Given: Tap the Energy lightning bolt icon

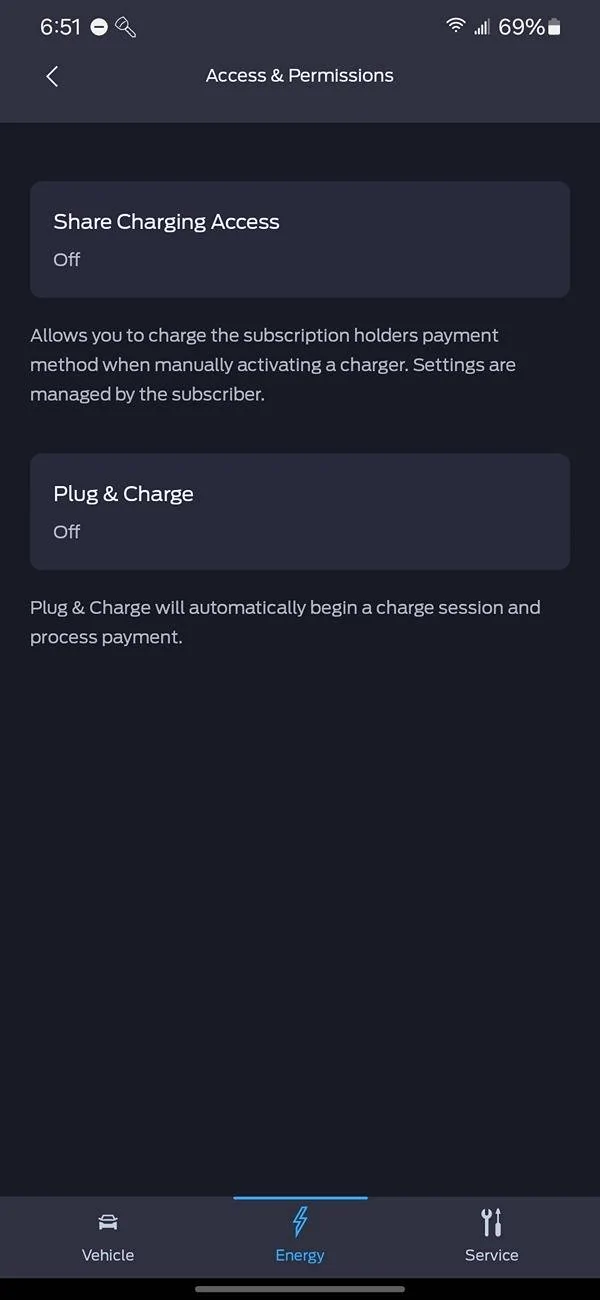Looking at the screenshot, I should click(x=299, y=1221).
